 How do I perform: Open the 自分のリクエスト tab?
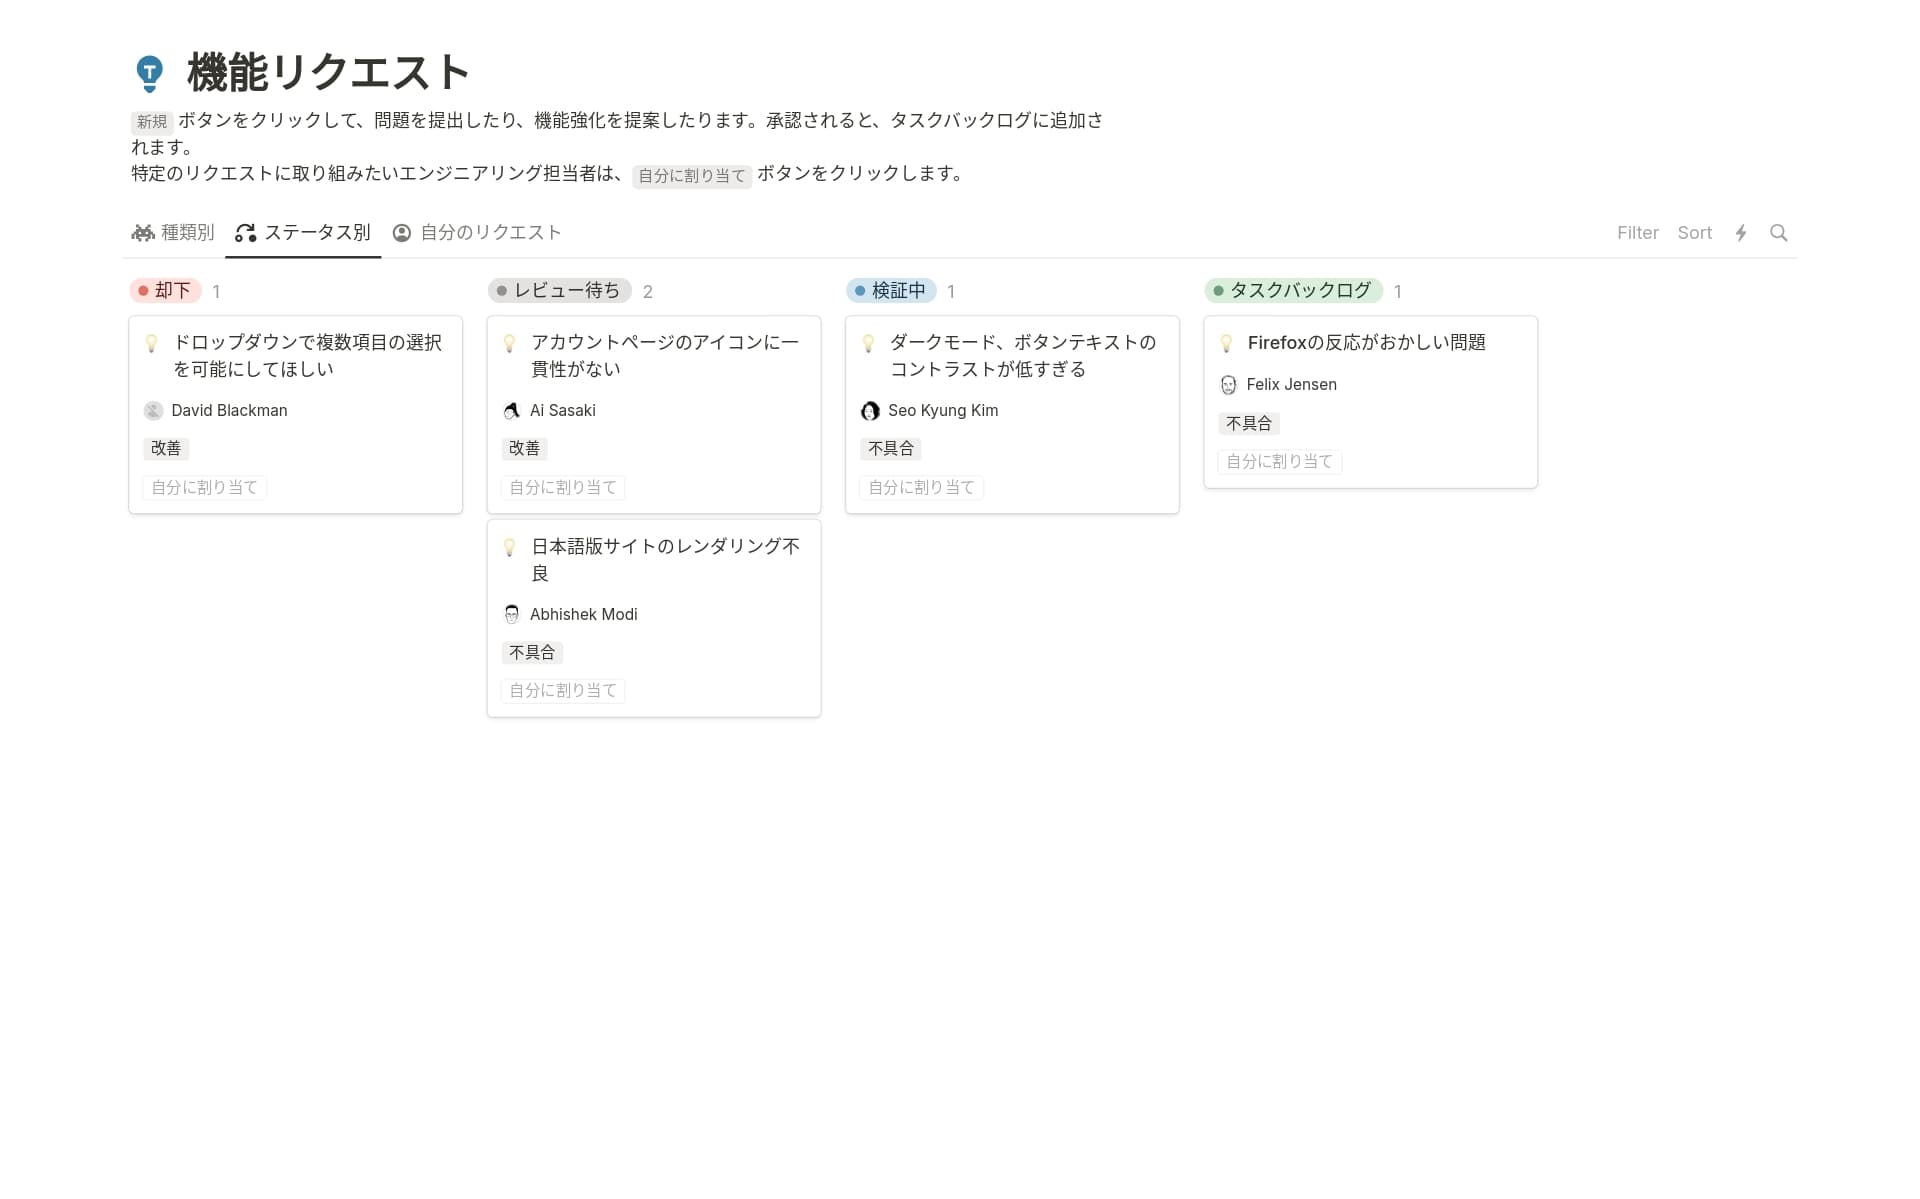[x=477, y=233]
